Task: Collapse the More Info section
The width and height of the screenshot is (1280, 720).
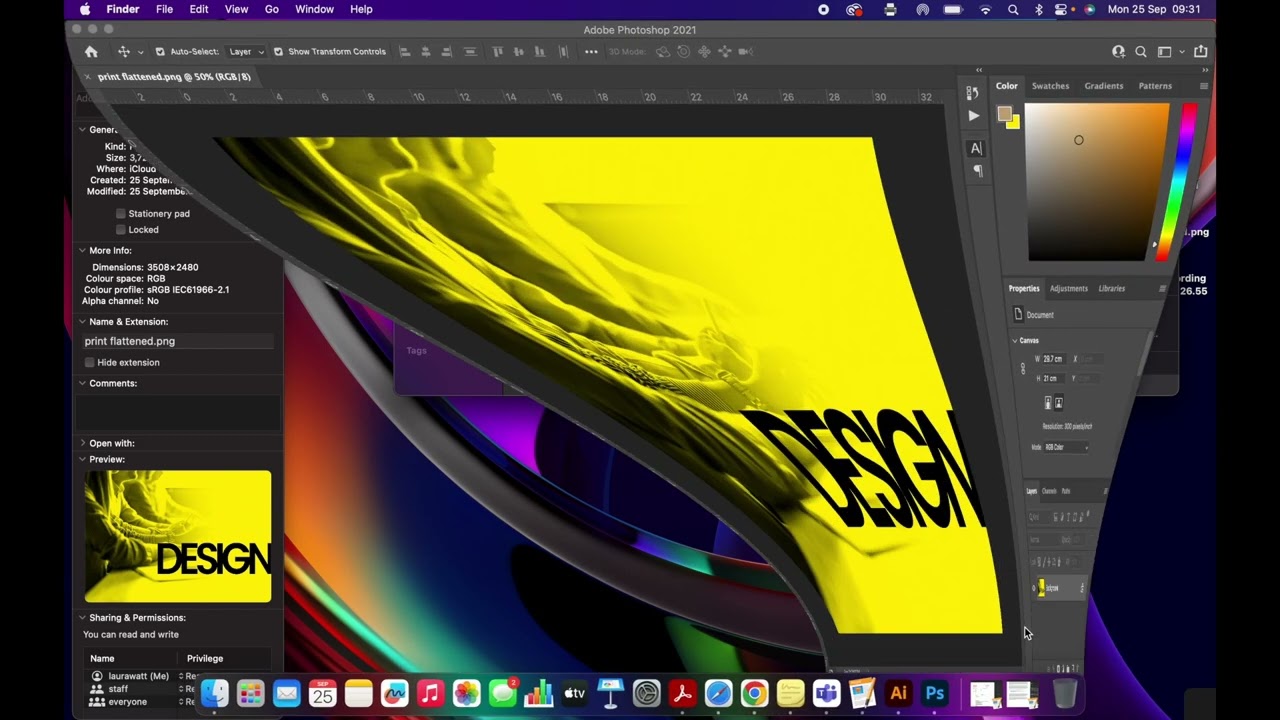Action: (x=82, y=251)
